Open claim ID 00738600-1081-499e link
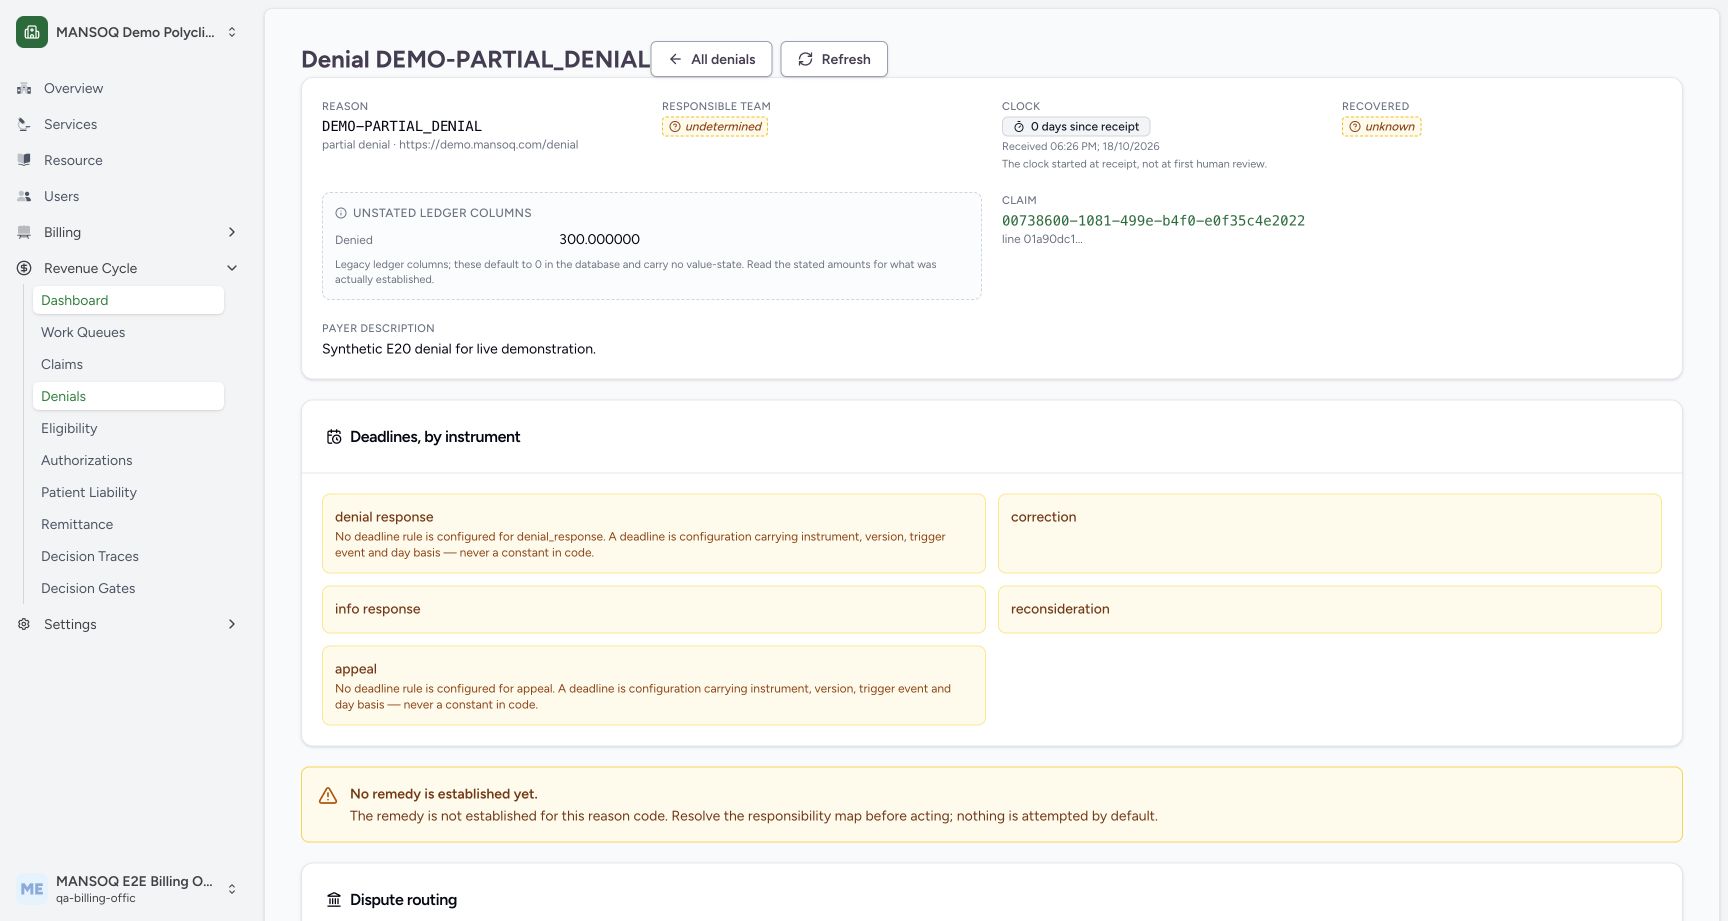 (x=1153, y=221)
